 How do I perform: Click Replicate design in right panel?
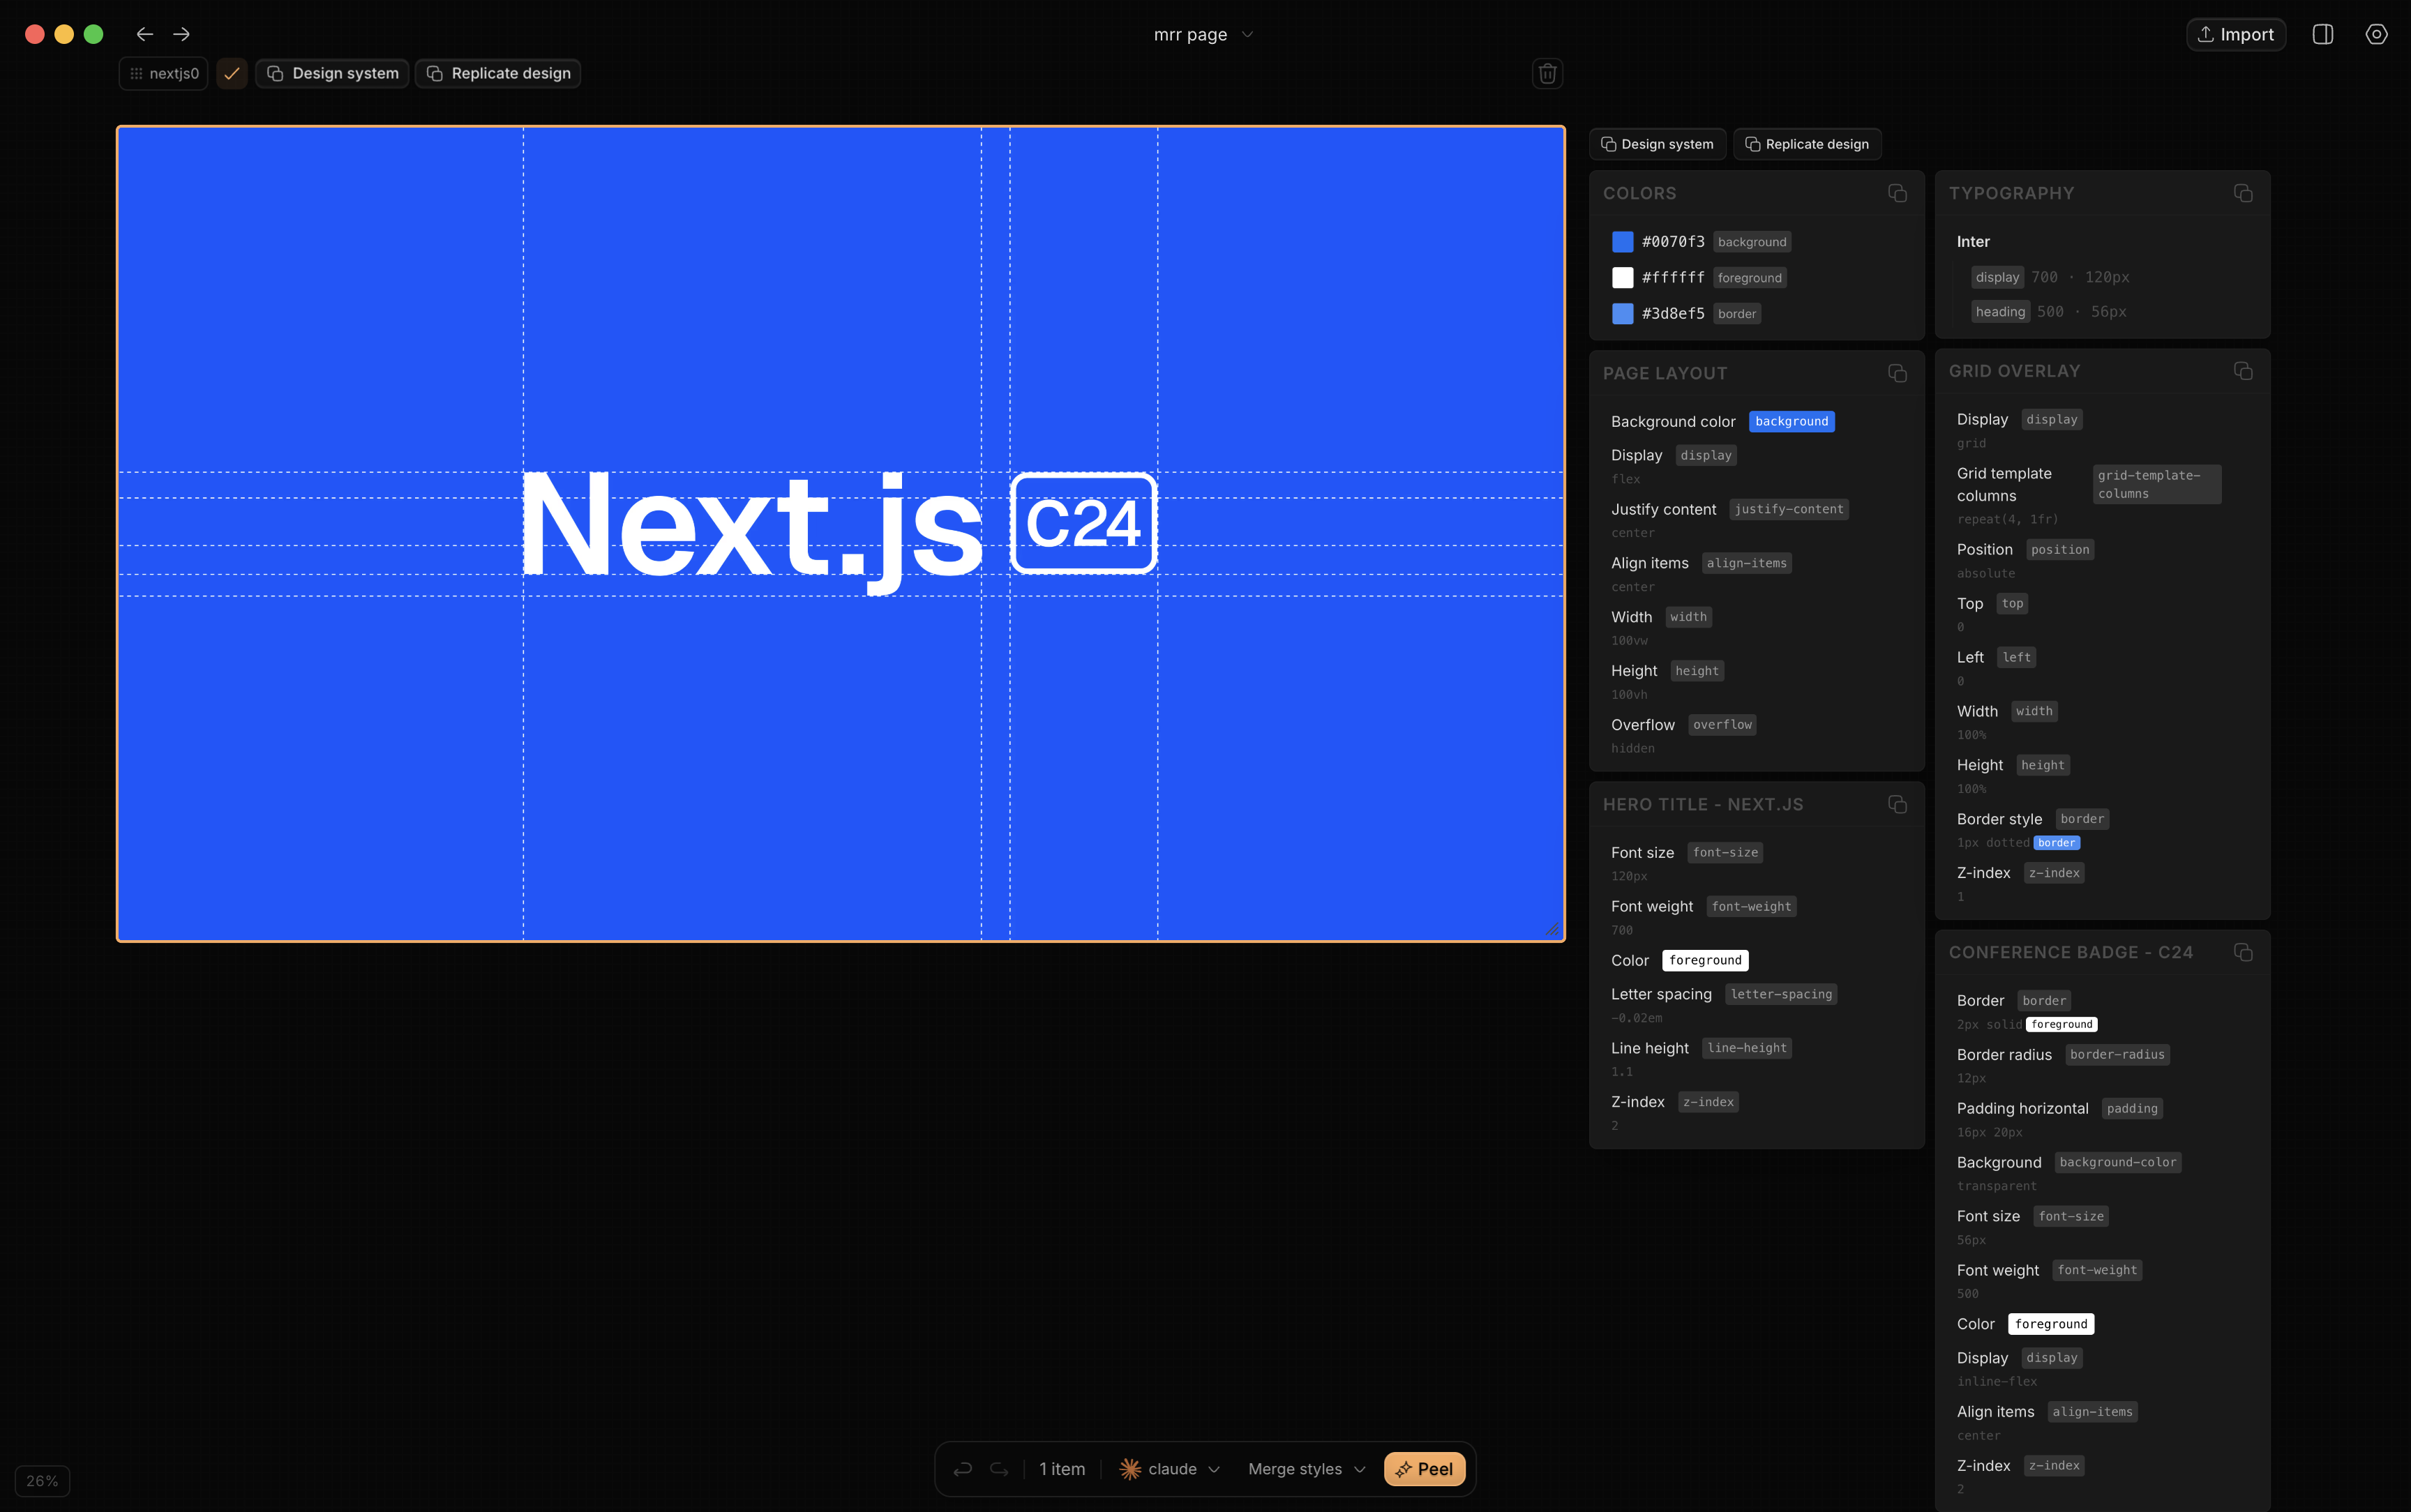tap(1807, 144)
